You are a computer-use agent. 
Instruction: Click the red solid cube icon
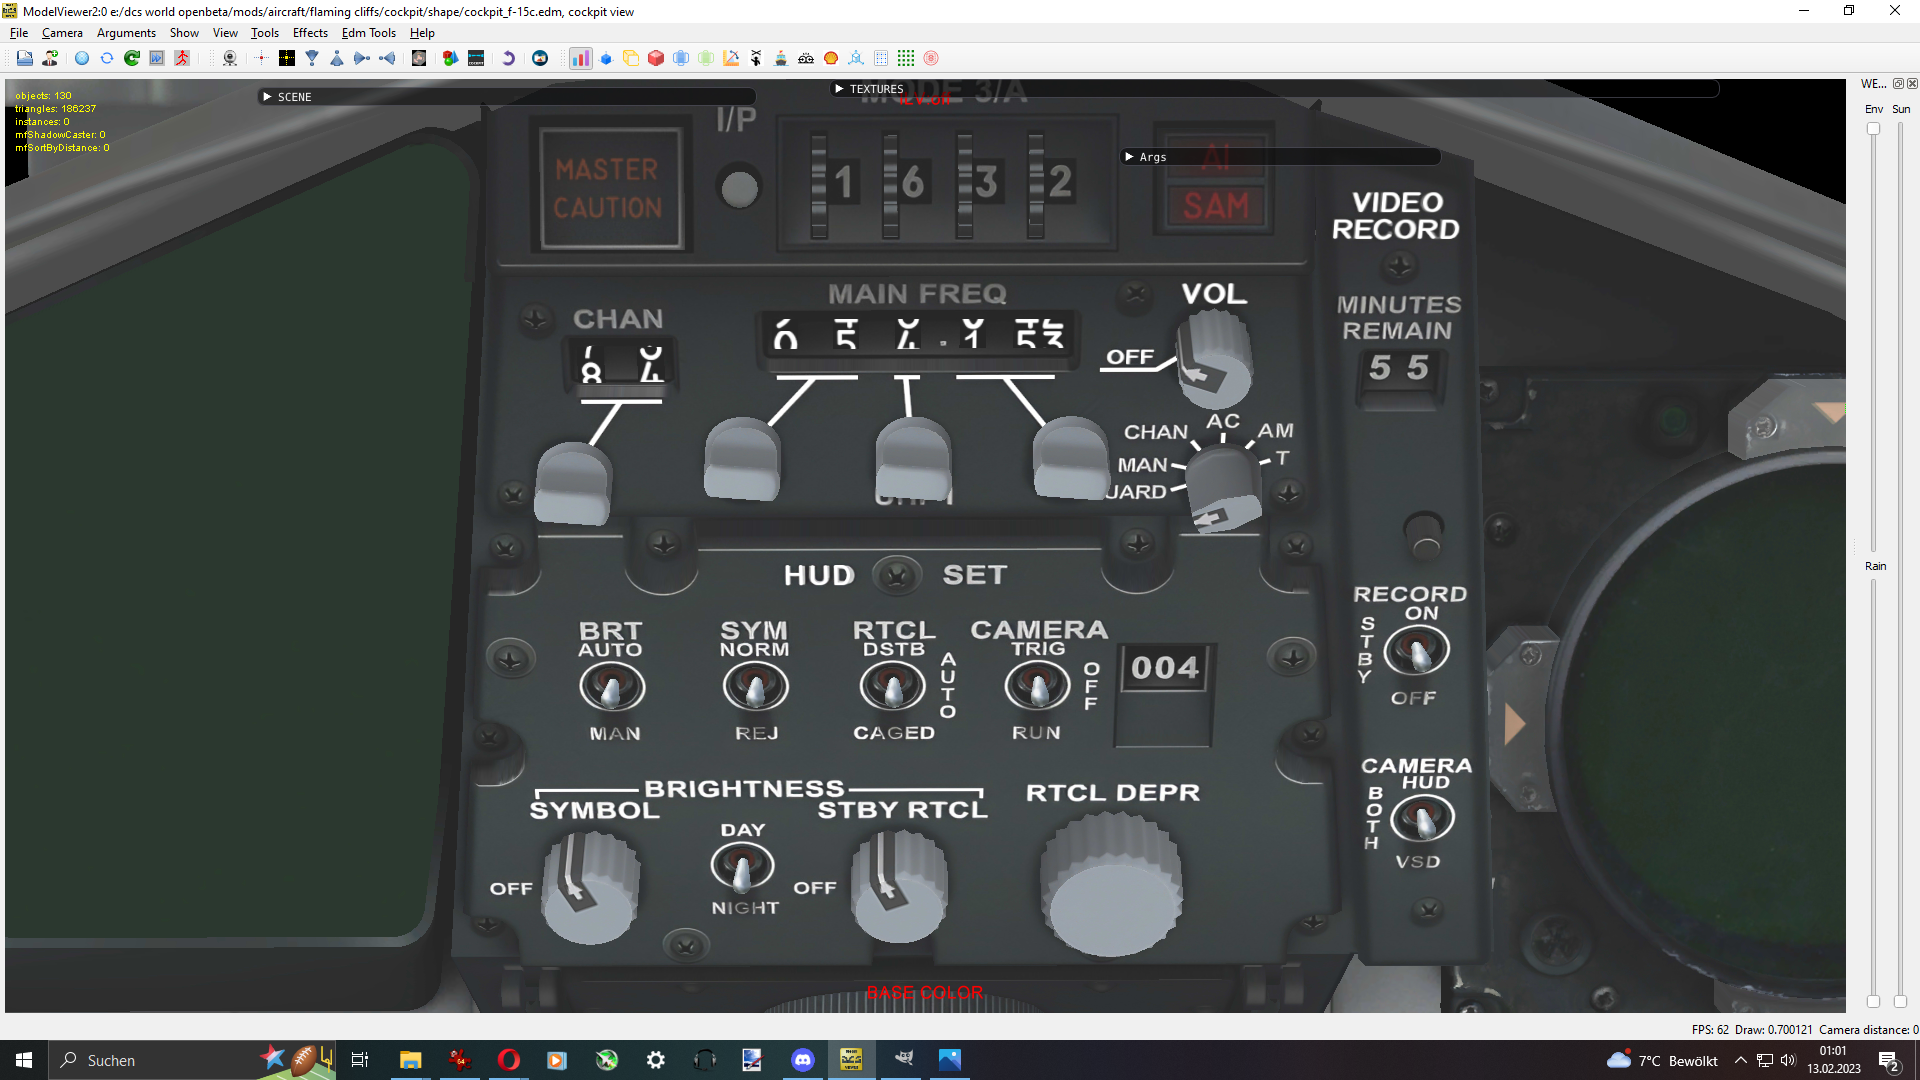[656, 58]
